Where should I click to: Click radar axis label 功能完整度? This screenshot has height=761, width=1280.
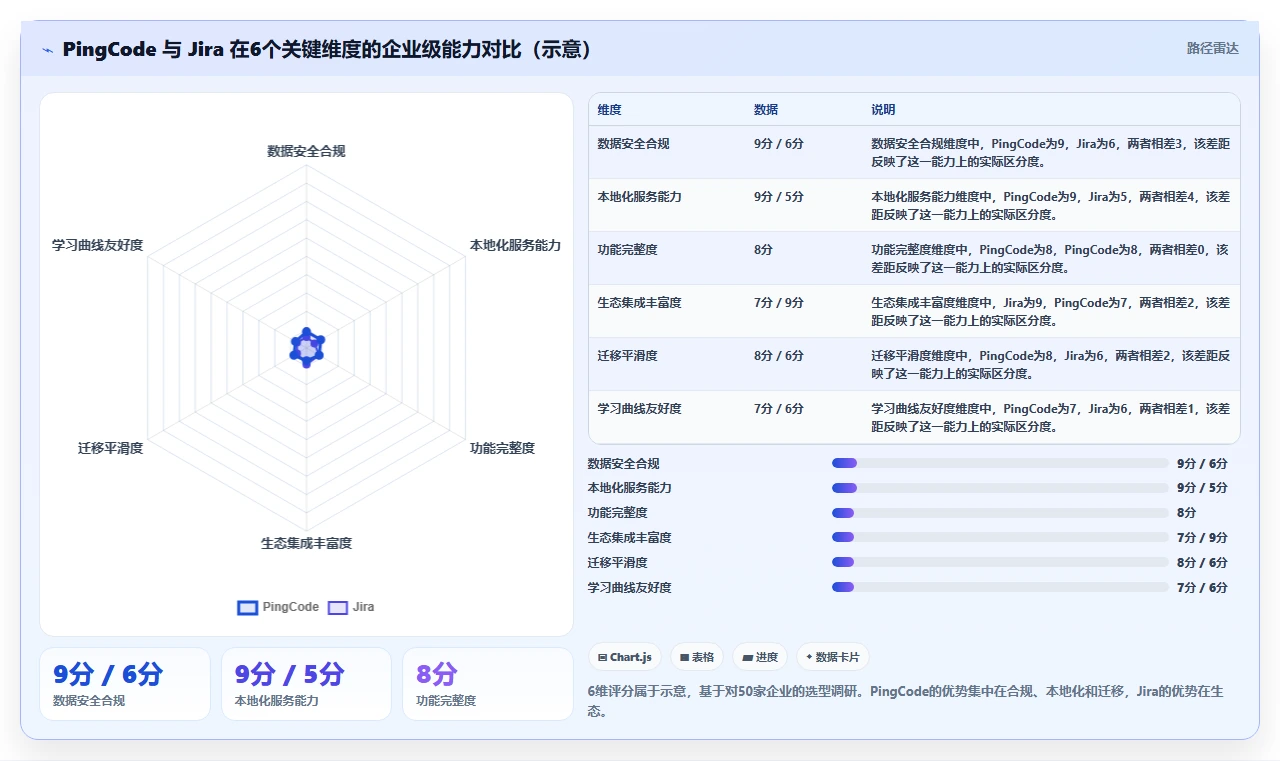502,448
